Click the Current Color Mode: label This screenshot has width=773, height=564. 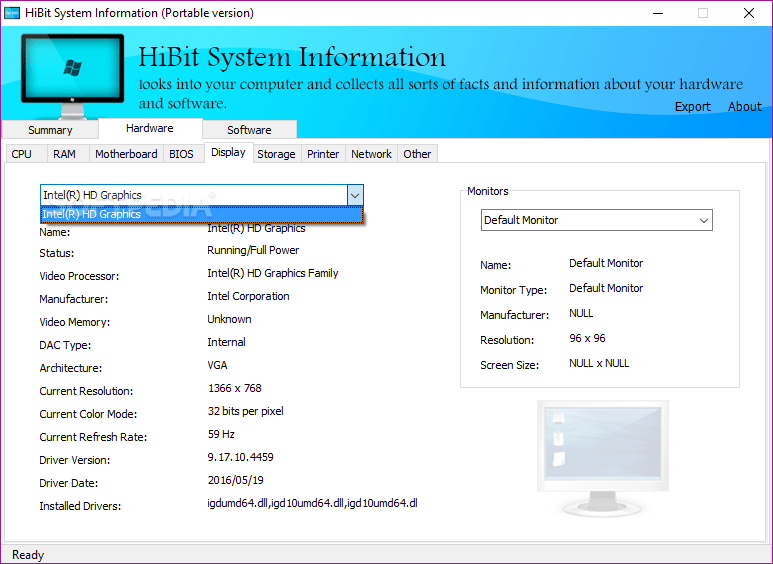pyautogui.click(x=88, y=414)
